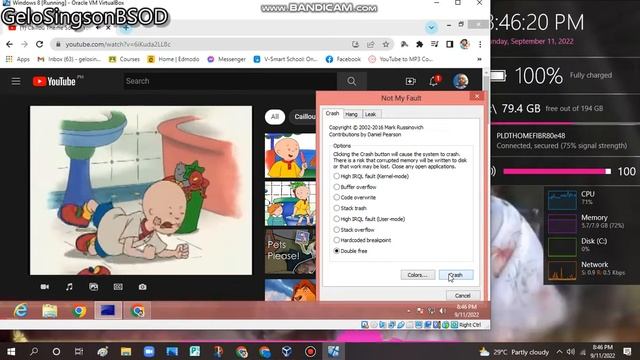This screenshot has width=640, height=360.
Task: Open host taskbar Search magnifier
Action: (x=34, y=351)
